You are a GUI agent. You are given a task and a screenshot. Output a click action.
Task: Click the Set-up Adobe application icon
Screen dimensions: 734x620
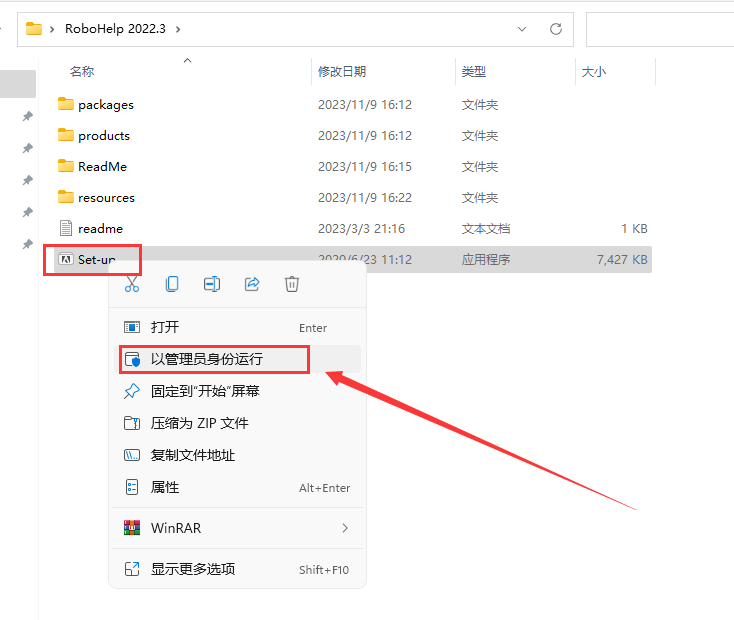[x=66, y=259]
